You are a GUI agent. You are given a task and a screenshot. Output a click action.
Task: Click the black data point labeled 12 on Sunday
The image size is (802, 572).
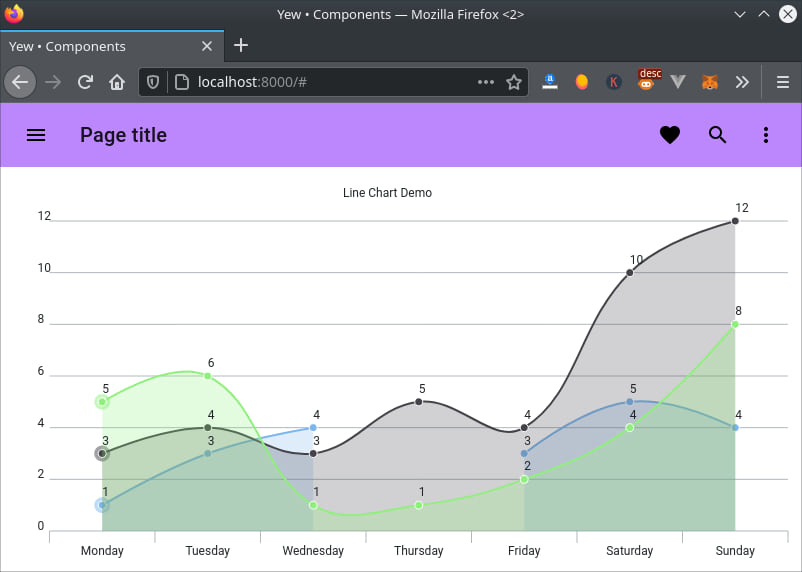point(735,221)
